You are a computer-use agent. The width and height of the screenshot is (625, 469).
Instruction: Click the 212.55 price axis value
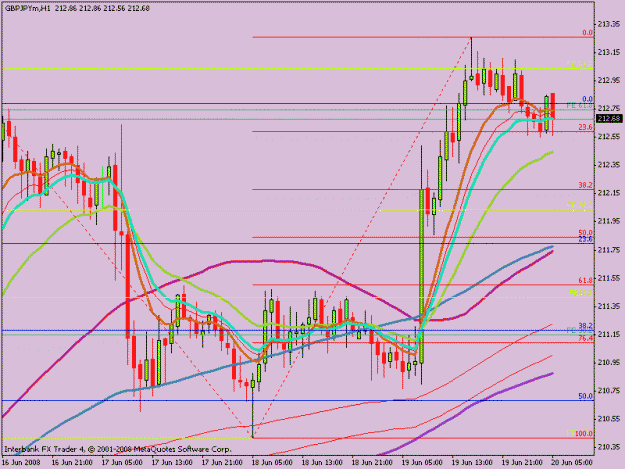609,137
